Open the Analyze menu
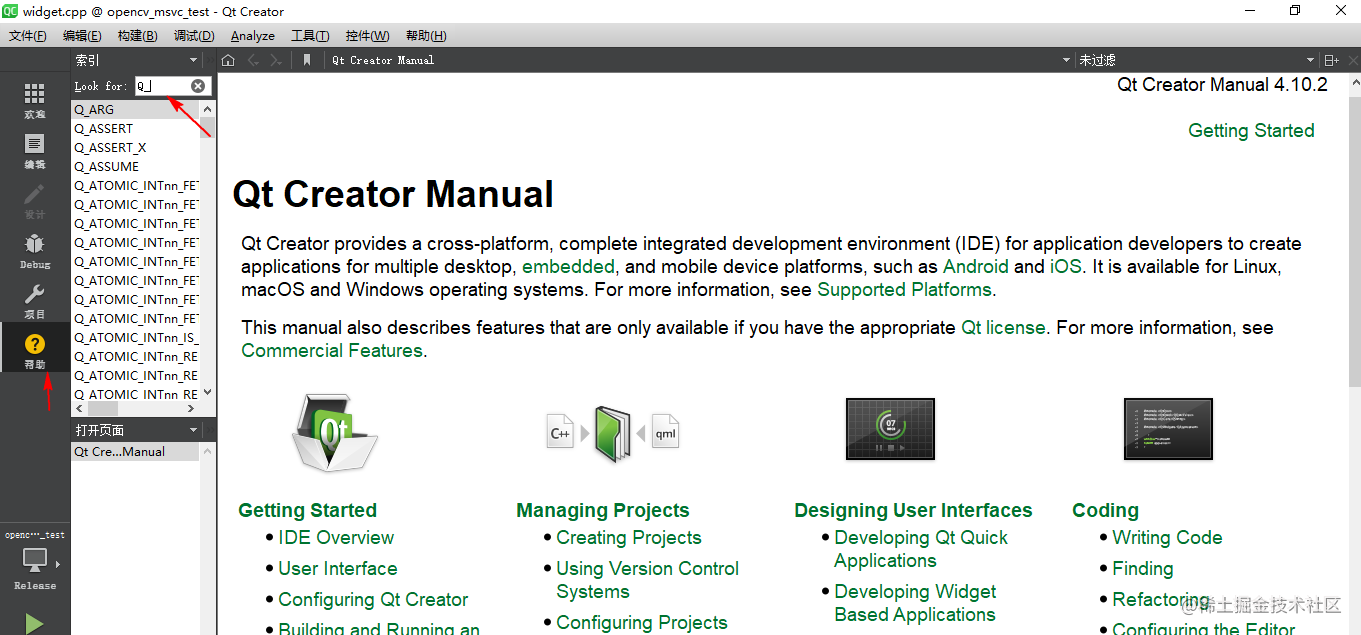 (253, 35)
